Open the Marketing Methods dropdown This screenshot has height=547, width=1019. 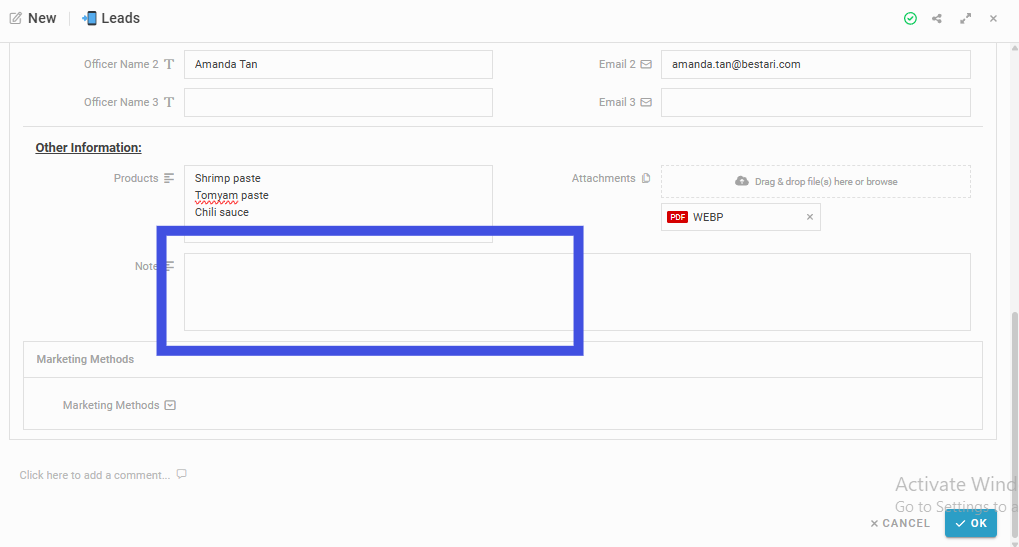(170, 405)
